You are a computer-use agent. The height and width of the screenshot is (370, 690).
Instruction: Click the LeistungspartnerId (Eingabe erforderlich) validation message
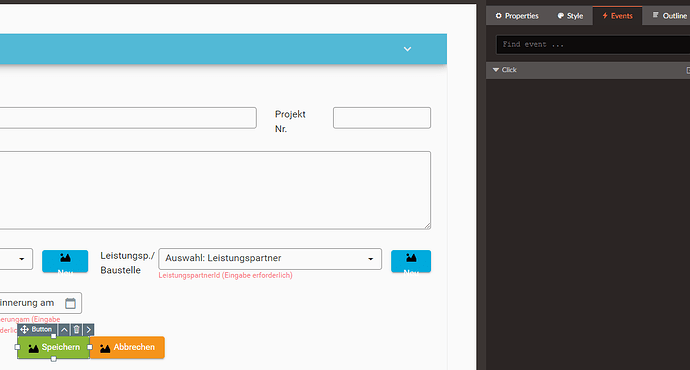pos(225,275)
